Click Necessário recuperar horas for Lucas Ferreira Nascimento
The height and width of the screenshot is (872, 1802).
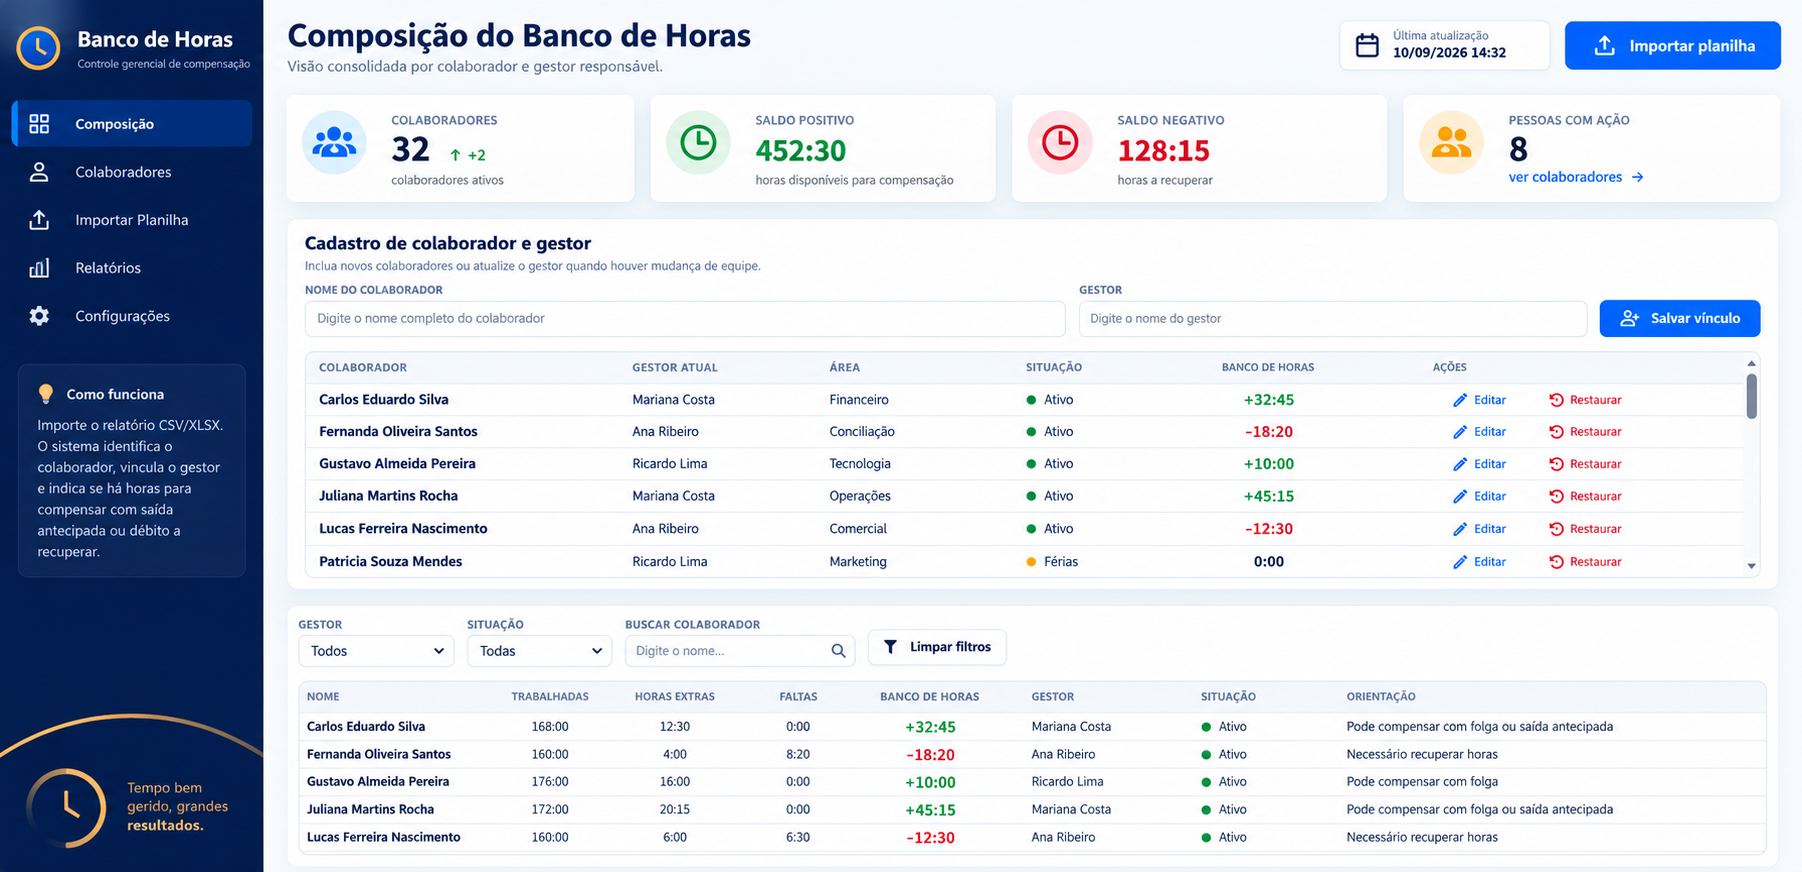pyautogui.click(x=1422, y=838)
